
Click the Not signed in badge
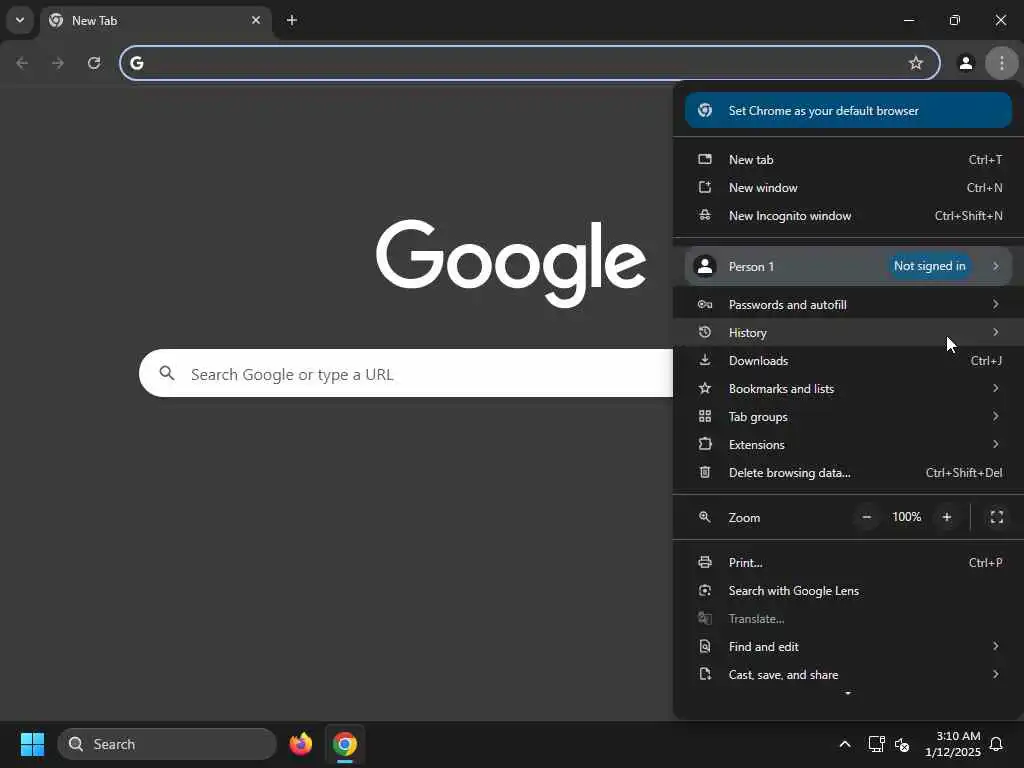click(929, 266)
